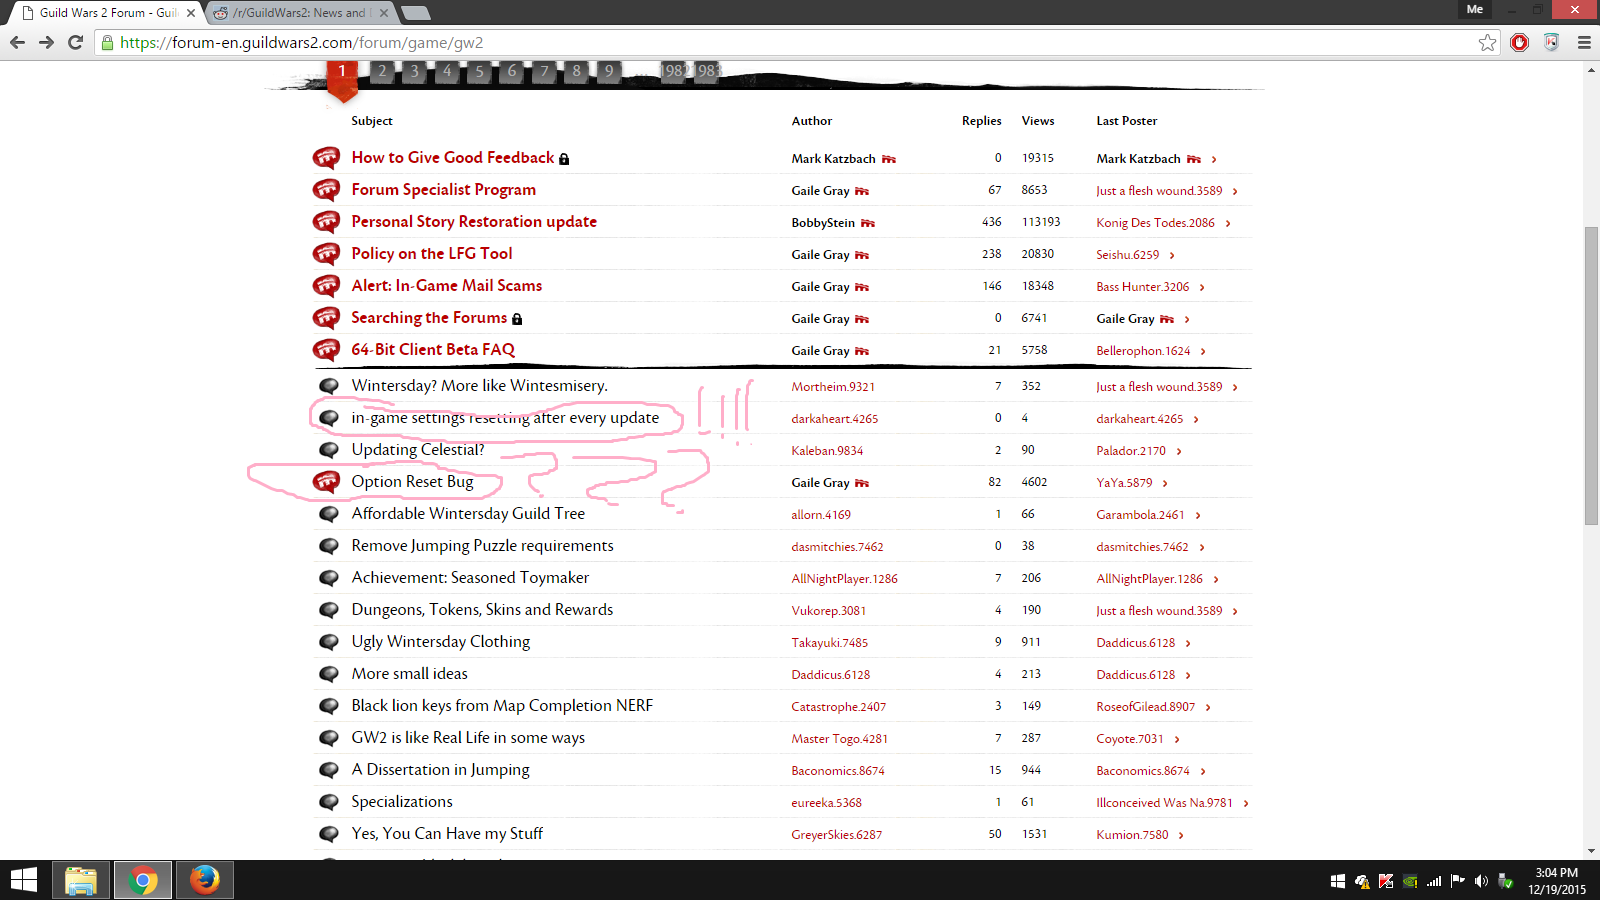Open Firefox from the taskbar
1600x900 pixels.
coord(205,880)
